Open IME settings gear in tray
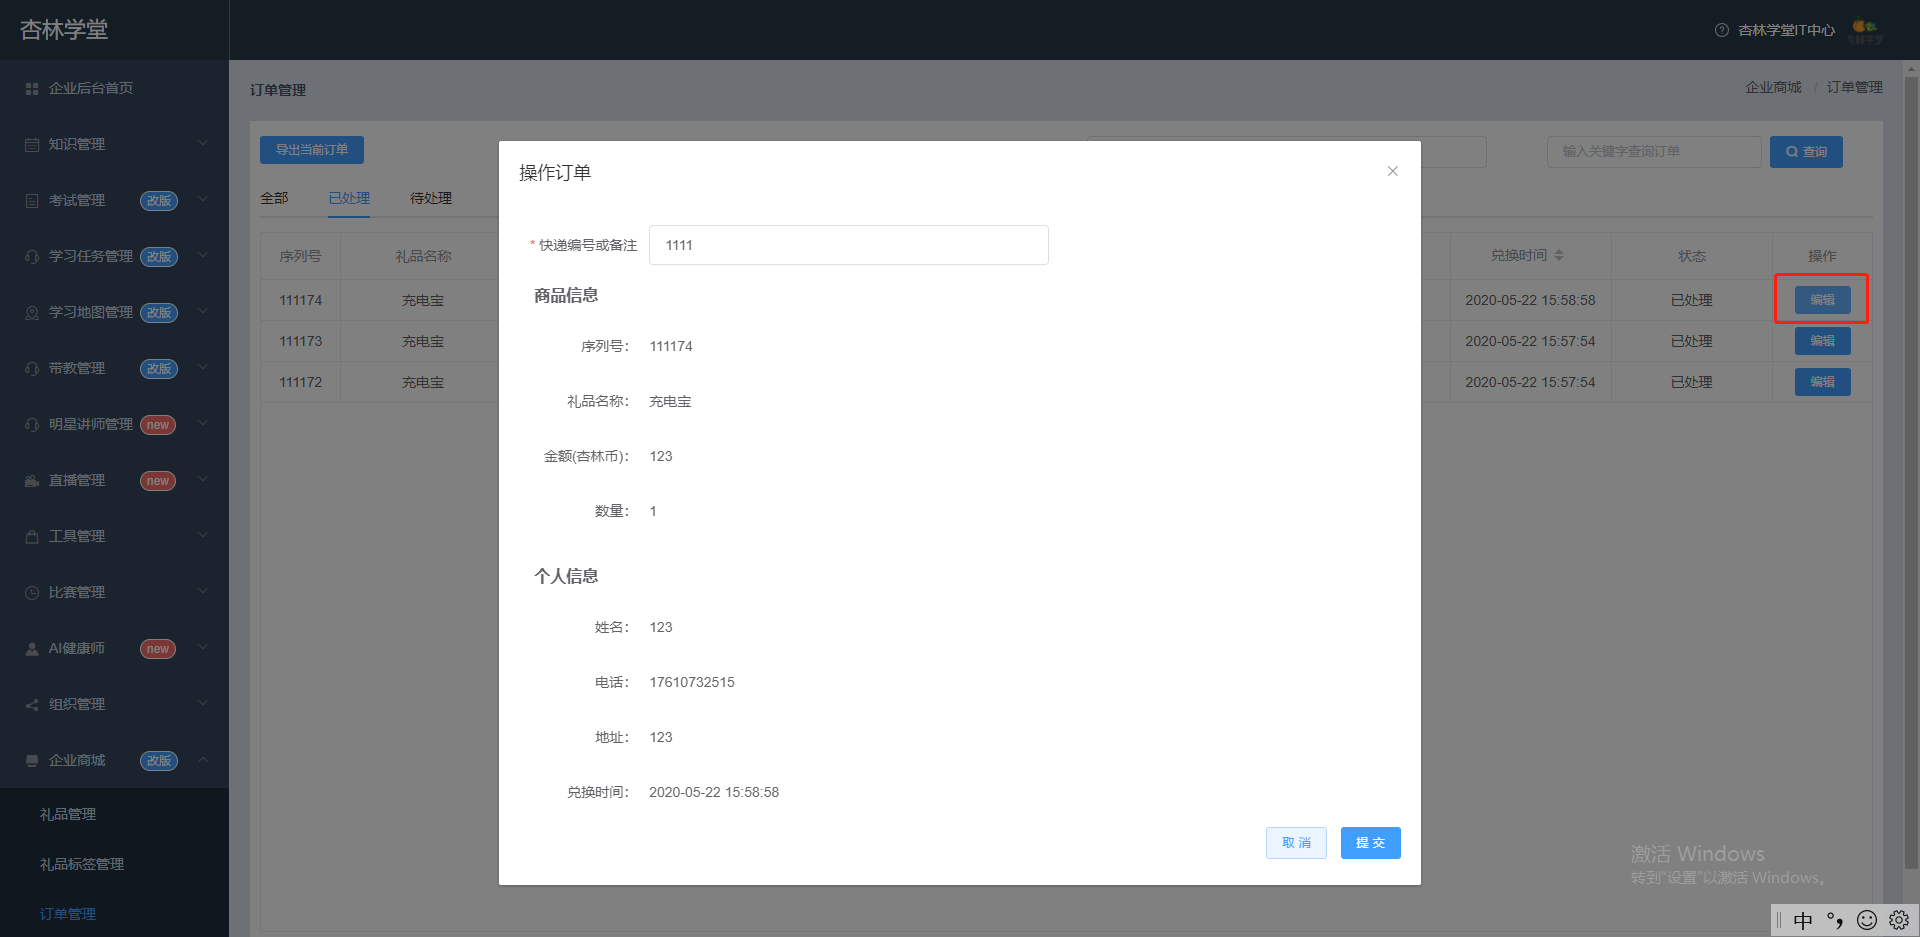The width and height of the screenshot is (1920, 937). click(1899, 920)
